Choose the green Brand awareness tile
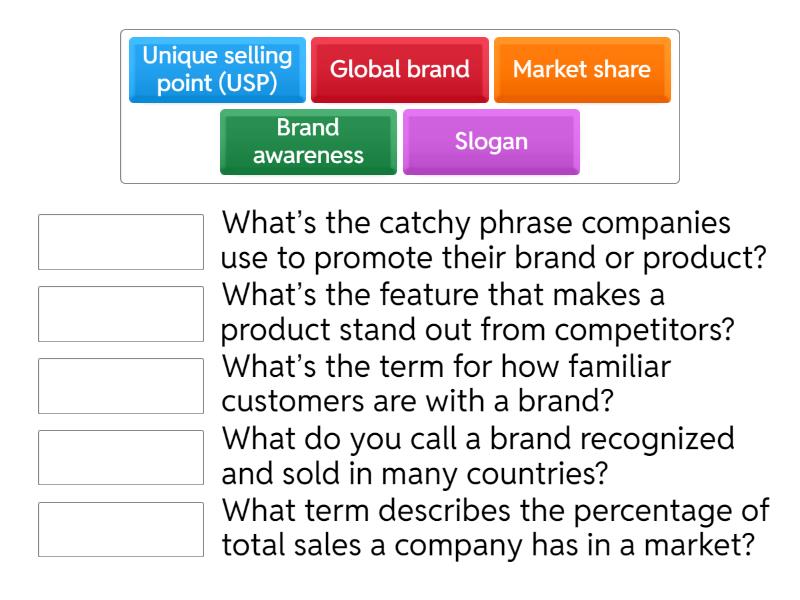The image size is (800, 600). coord(308,142)
